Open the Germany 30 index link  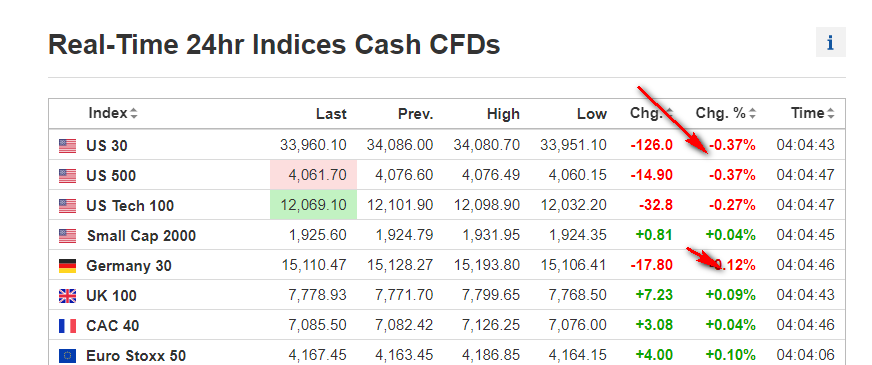point(129,266)
